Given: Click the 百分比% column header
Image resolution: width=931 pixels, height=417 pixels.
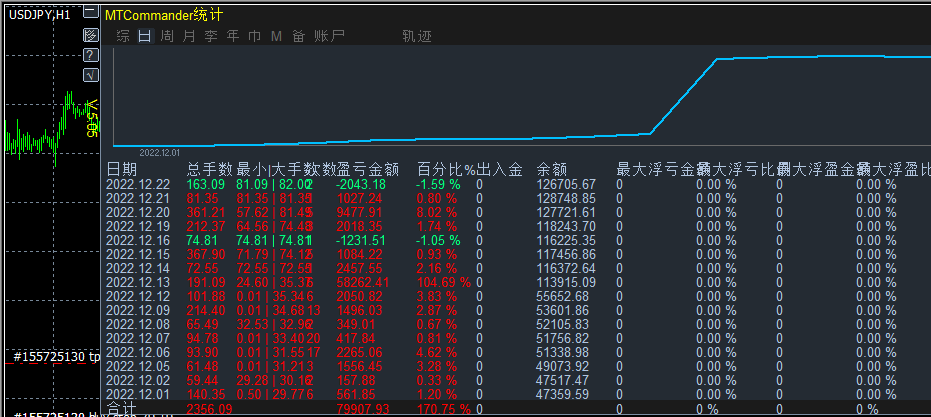Looking at the screenshot, I should [x=446, y=169].
